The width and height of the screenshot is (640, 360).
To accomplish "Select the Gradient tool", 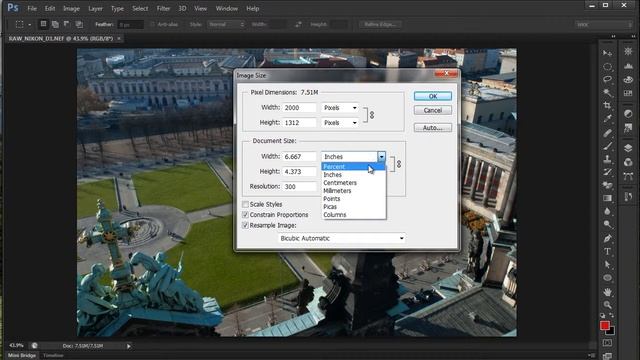I will coord(607,198).
